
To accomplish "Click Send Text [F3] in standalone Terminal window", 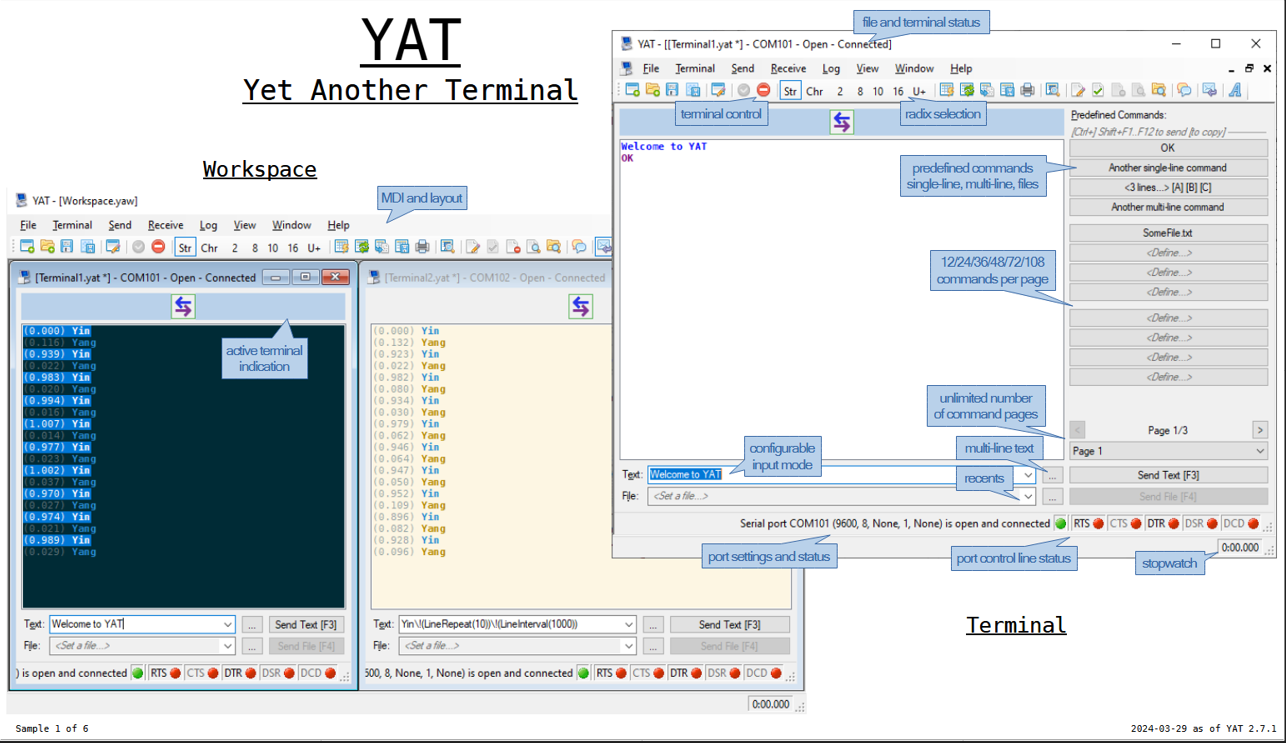I will coord(1168,475).
